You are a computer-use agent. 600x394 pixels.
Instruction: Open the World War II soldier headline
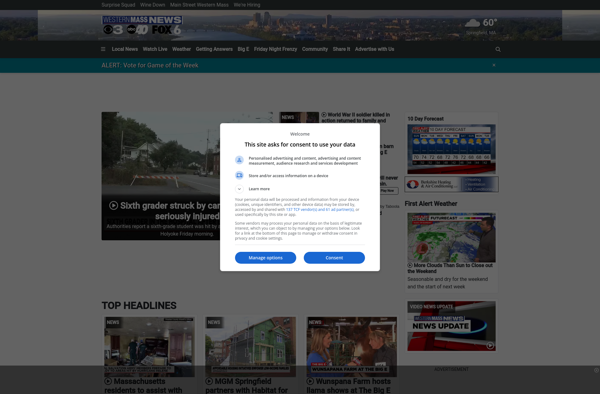(356, 117)
